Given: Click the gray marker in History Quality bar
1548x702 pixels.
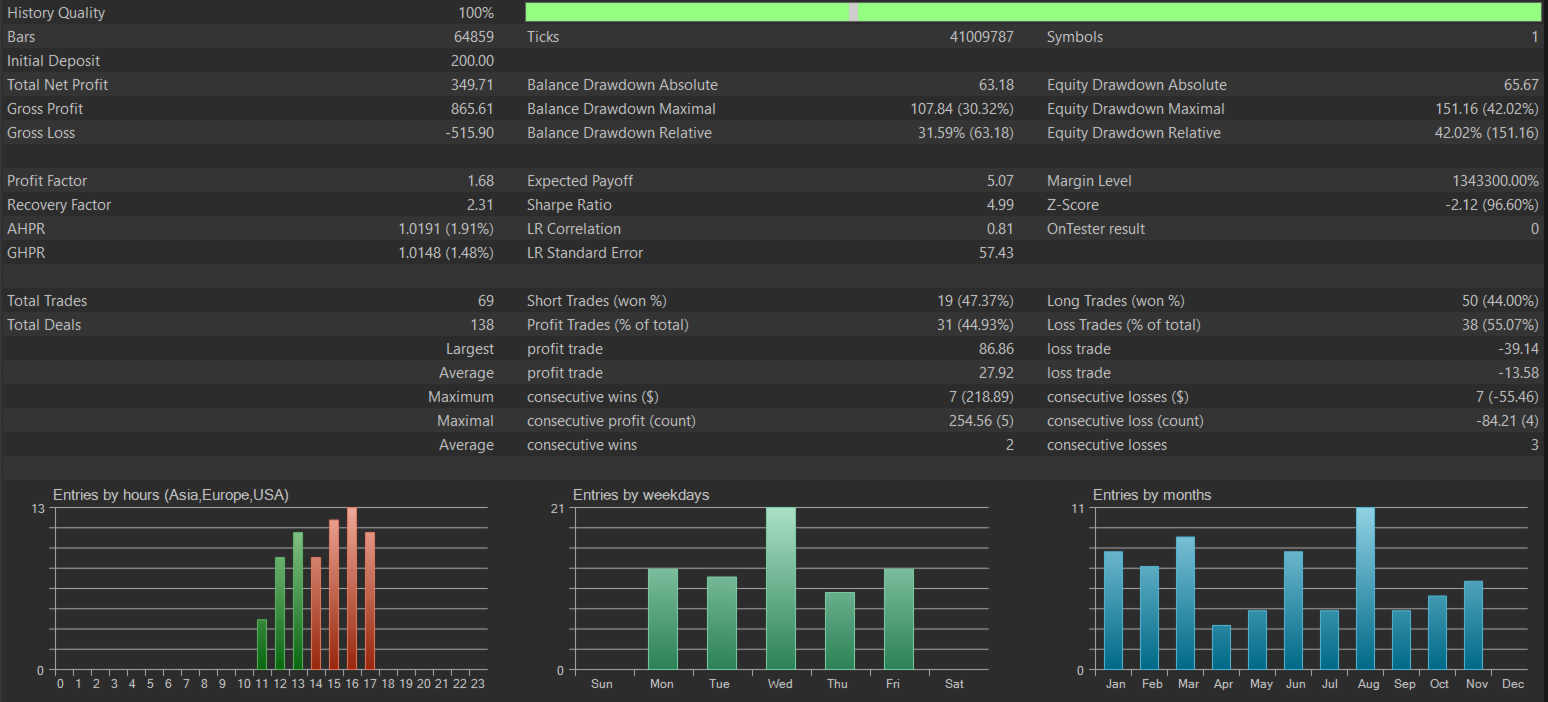Looking at the screenshot, I should [853, 12].
